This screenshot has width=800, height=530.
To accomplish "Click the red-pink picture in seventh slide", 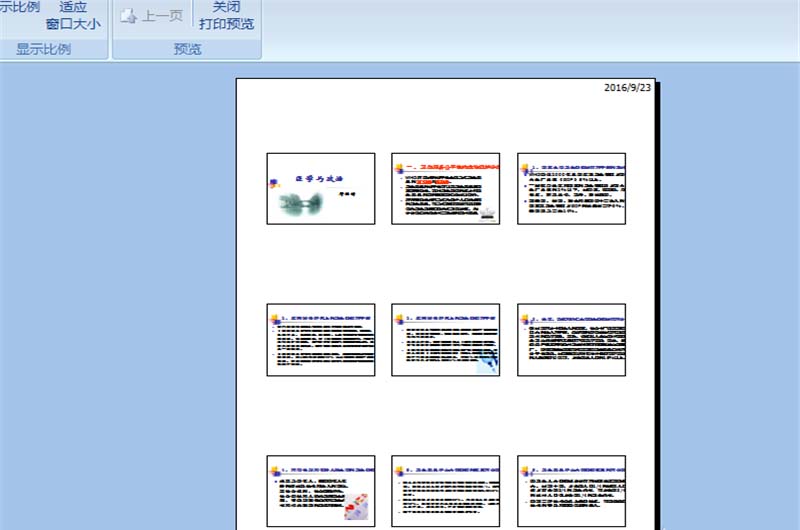I will [x=356, y=509].
